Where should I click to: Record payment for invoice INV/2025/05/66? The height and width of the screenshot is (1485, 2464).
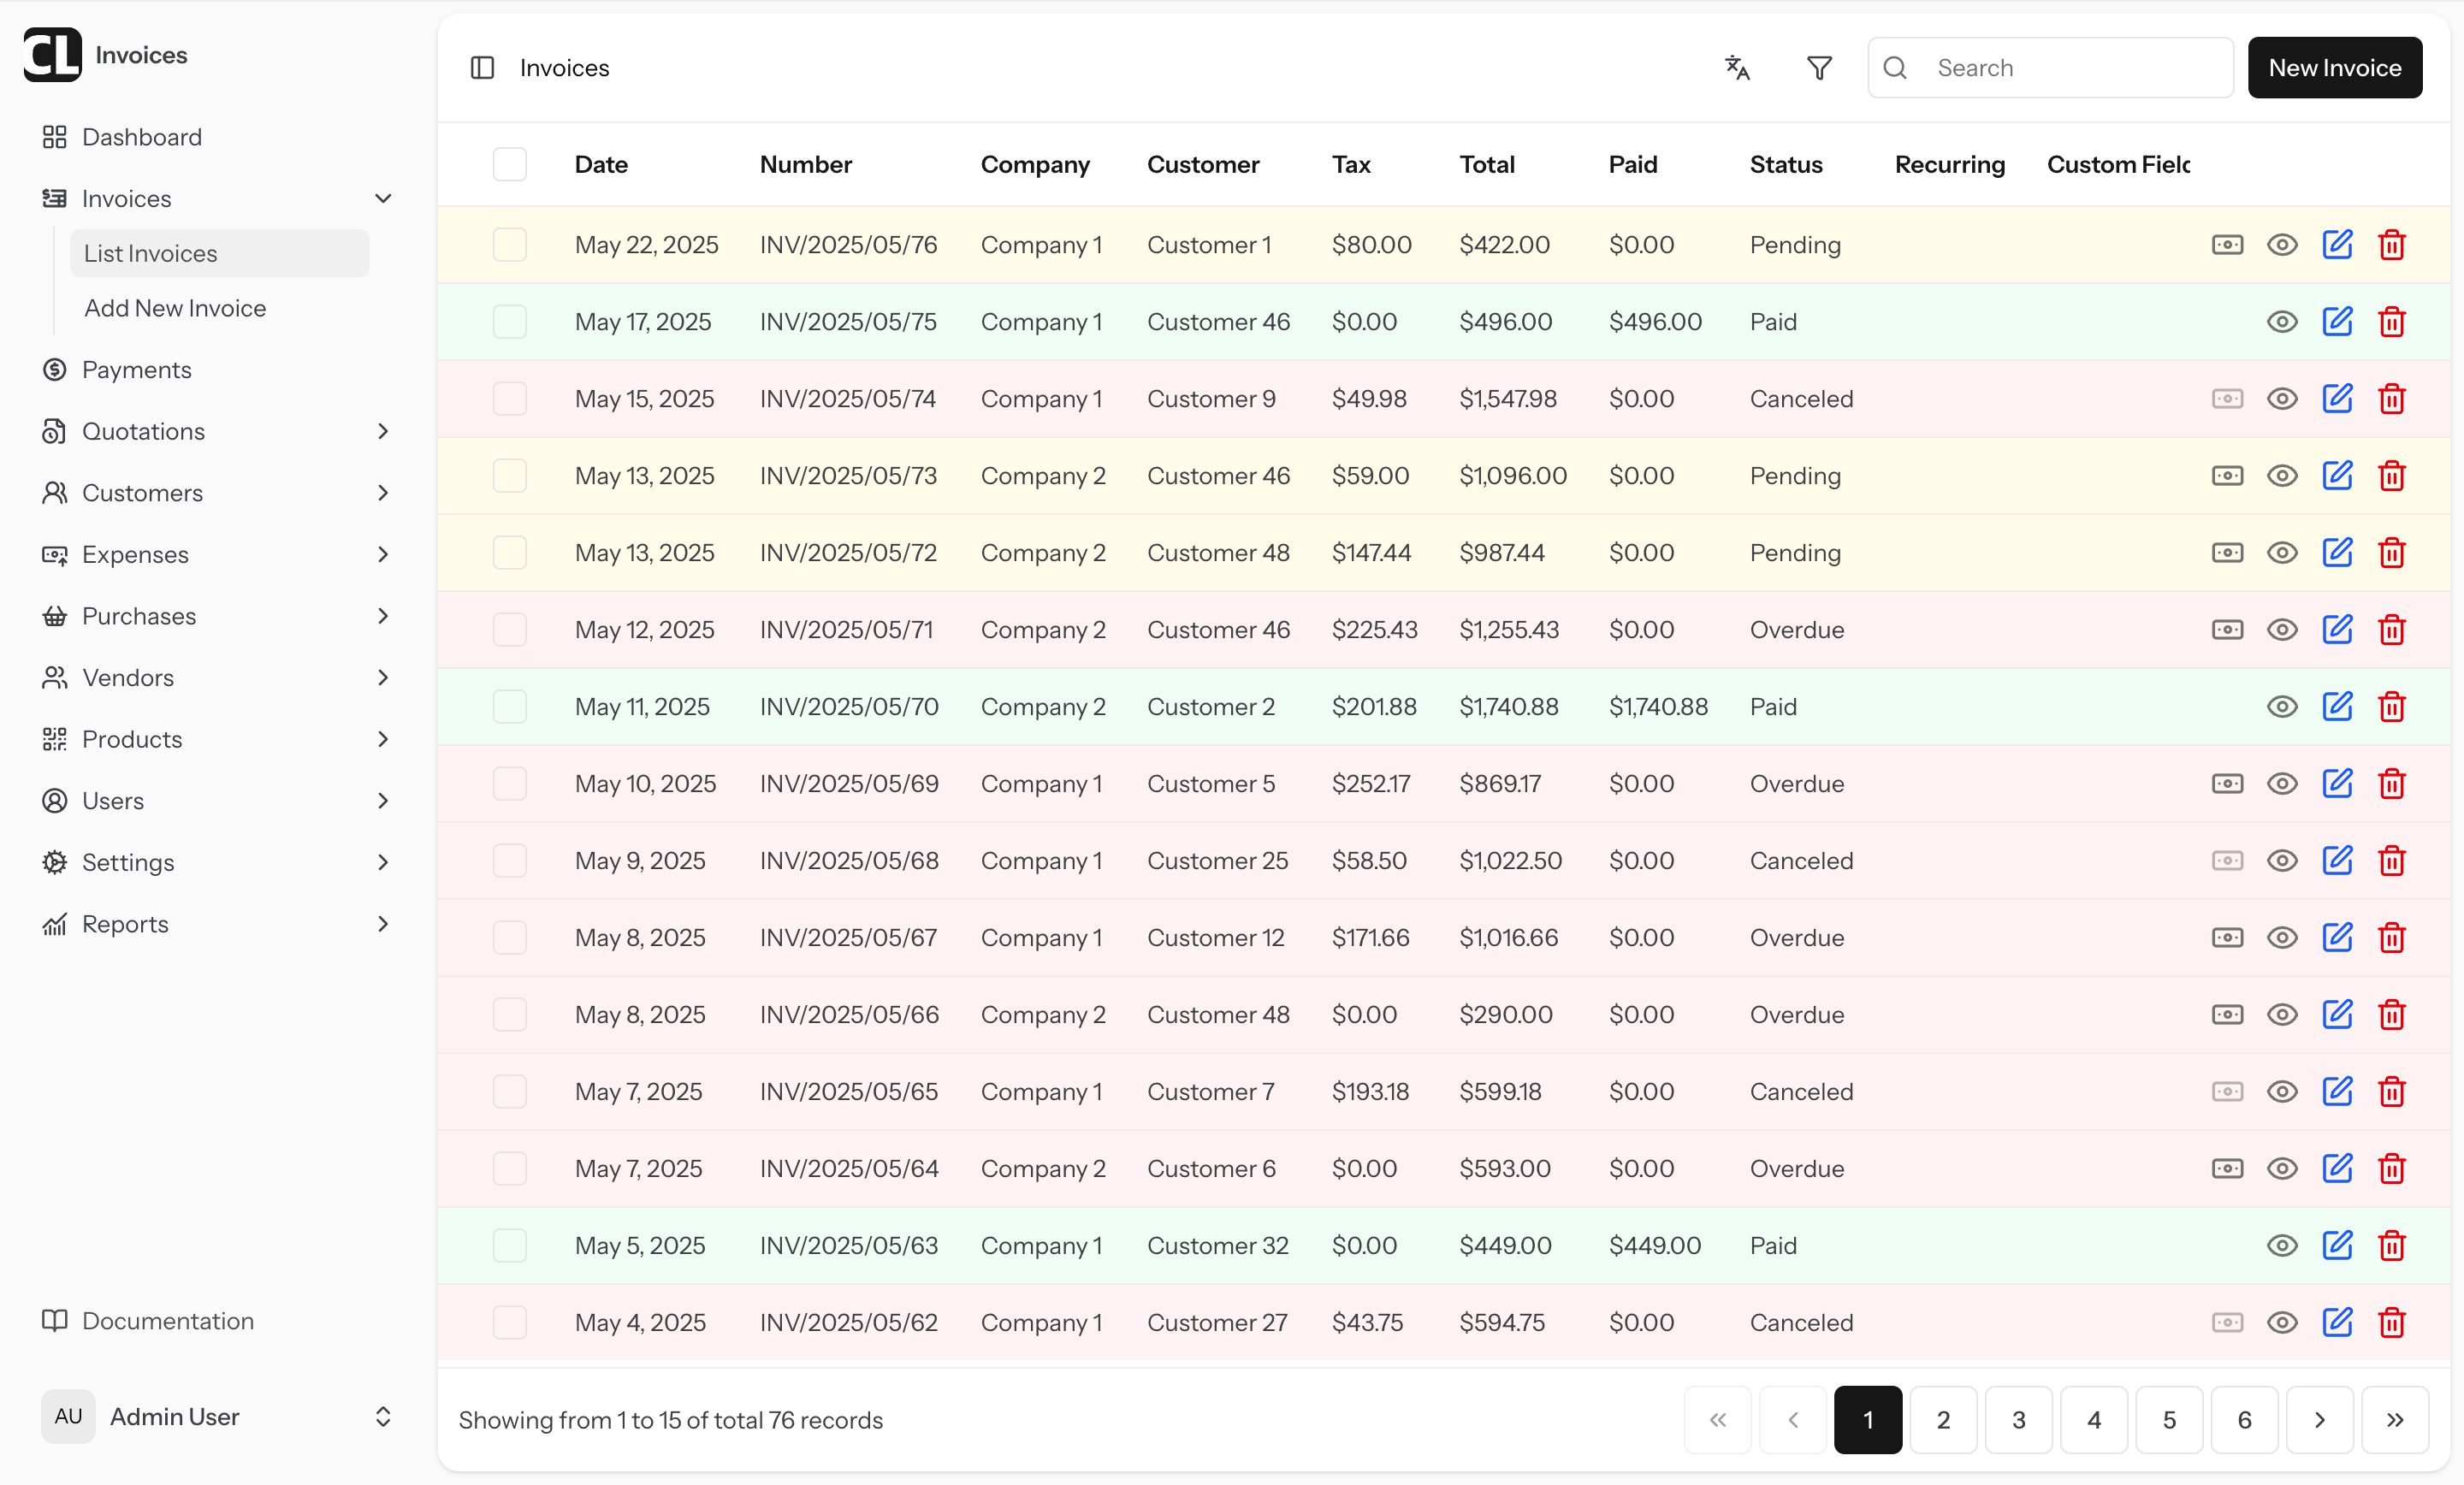pos(2227,1015)
